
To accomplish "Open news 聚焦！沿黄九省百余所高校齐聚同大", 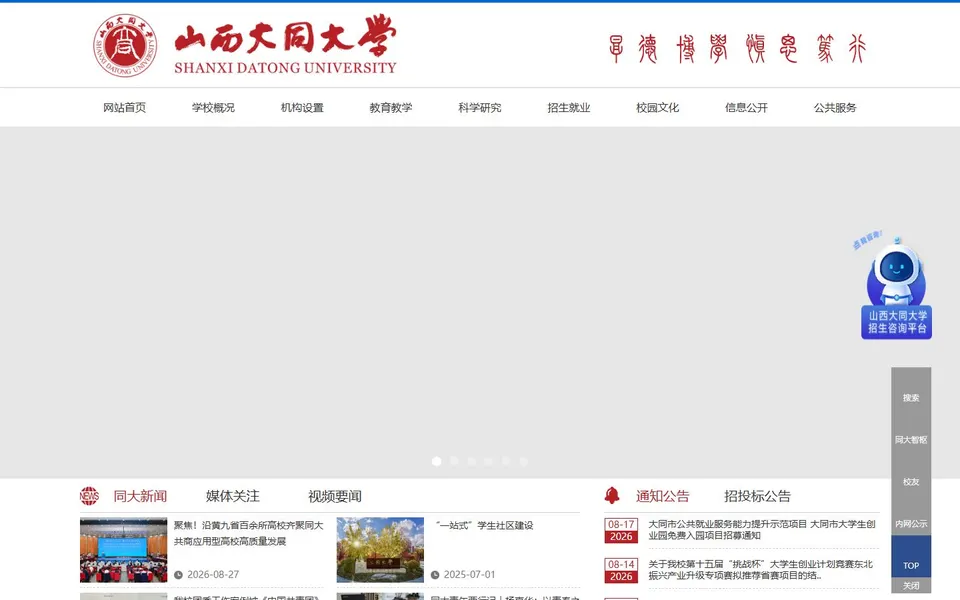I will pyautogui.click(x=248, y=533).
